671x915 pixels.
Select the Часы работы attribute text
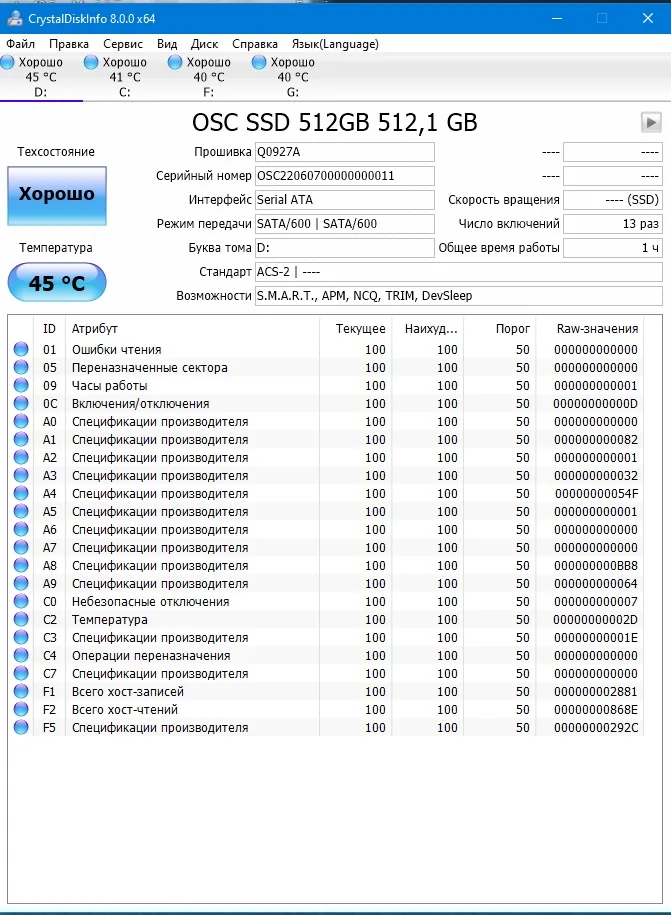click(110, 386)
